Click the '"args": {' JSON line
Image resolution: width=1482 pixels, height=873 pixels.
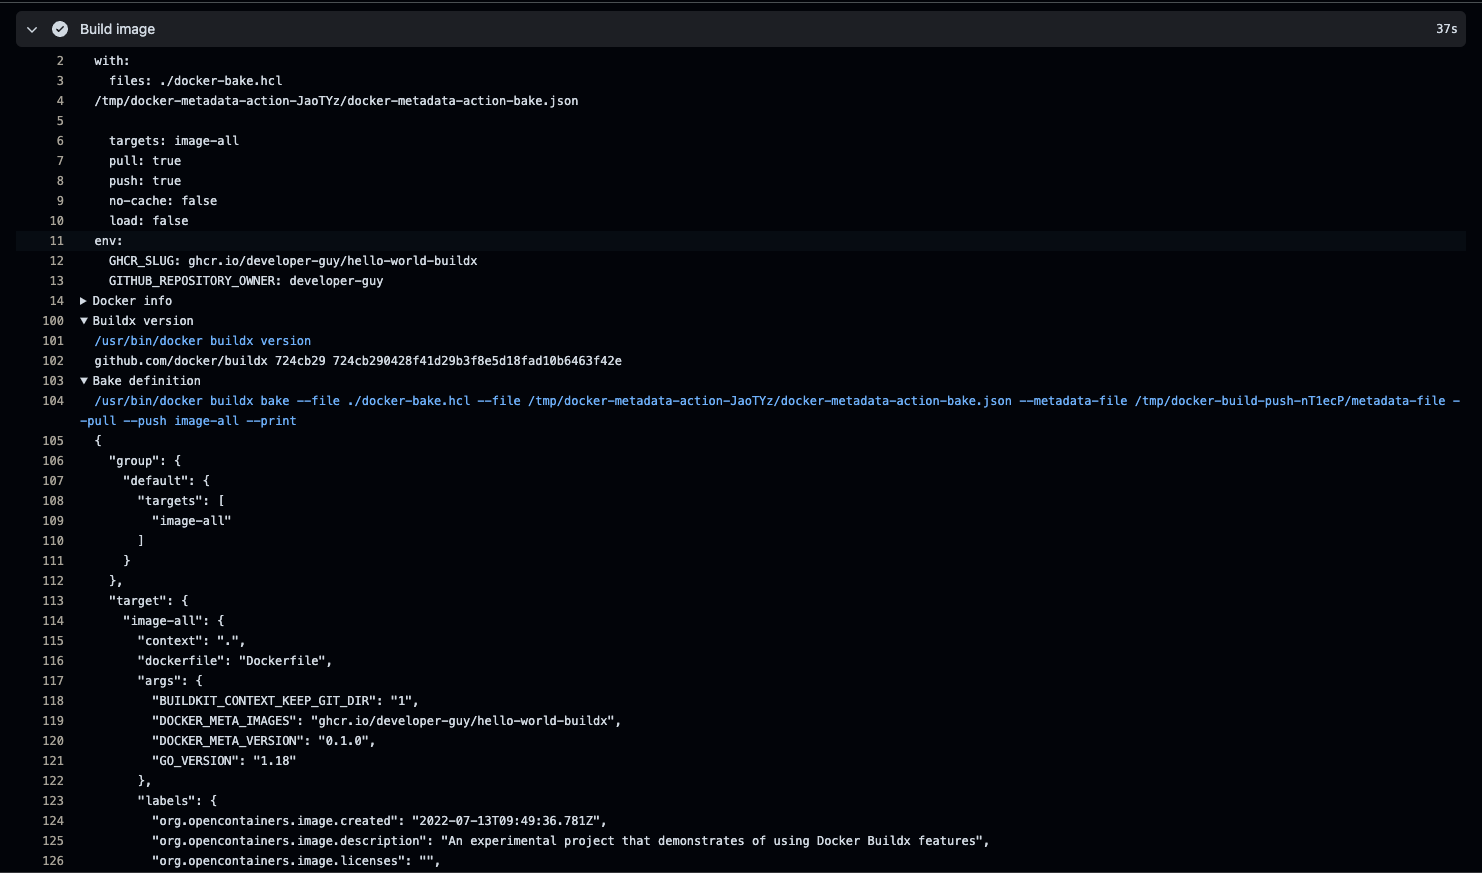point(170,681)
